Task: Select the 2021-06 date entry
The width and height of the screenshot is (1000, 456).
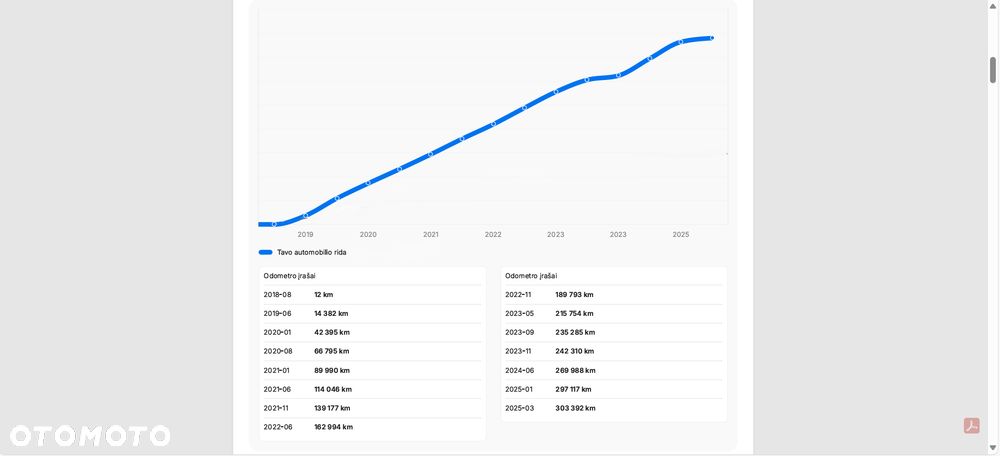Action: pyautogui.click(x=277, y=389)
